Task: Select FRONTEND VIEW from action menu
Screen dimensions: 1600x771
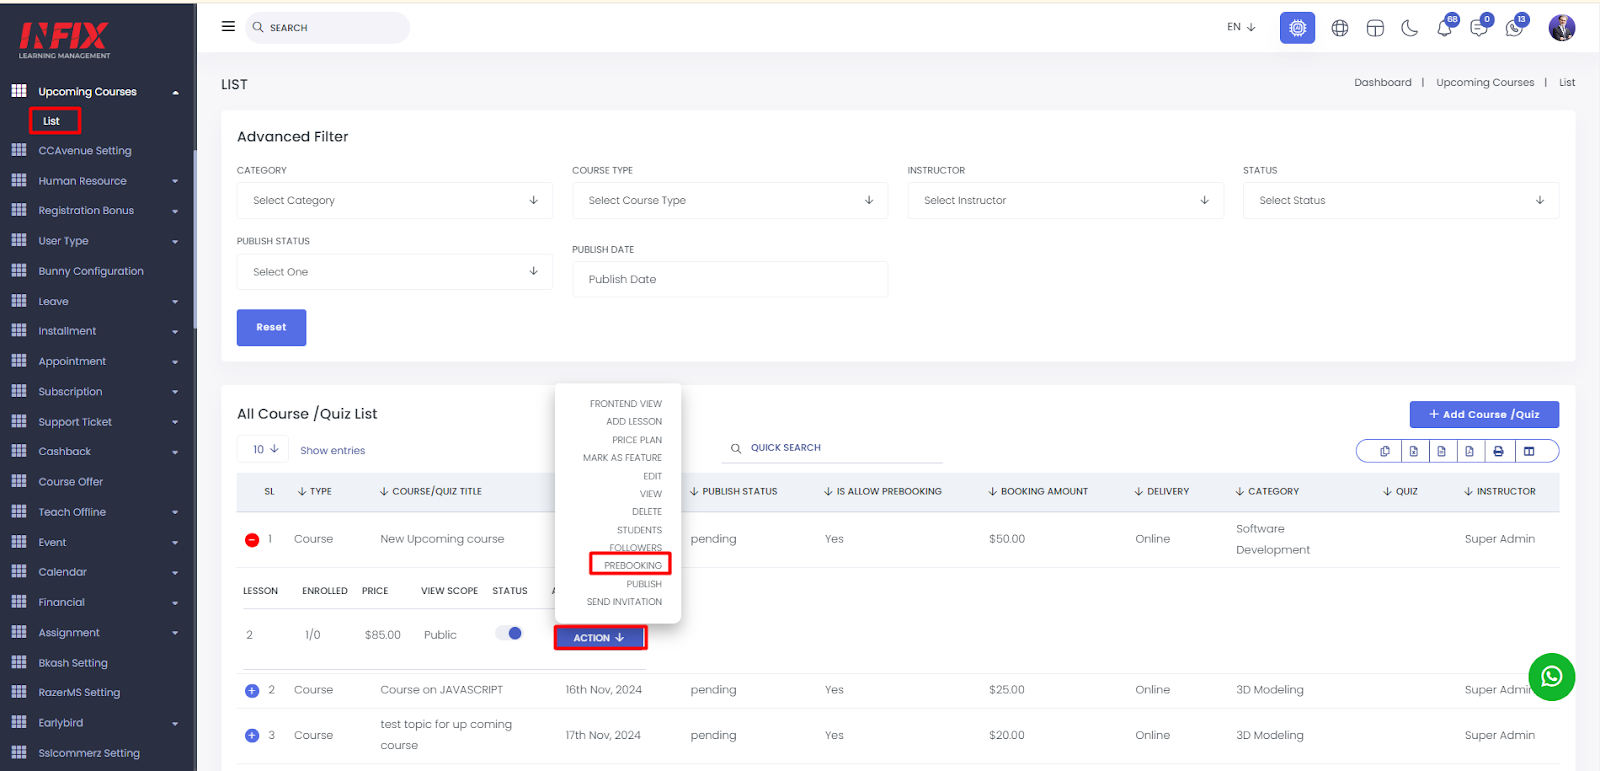Action: coord(626,404)
